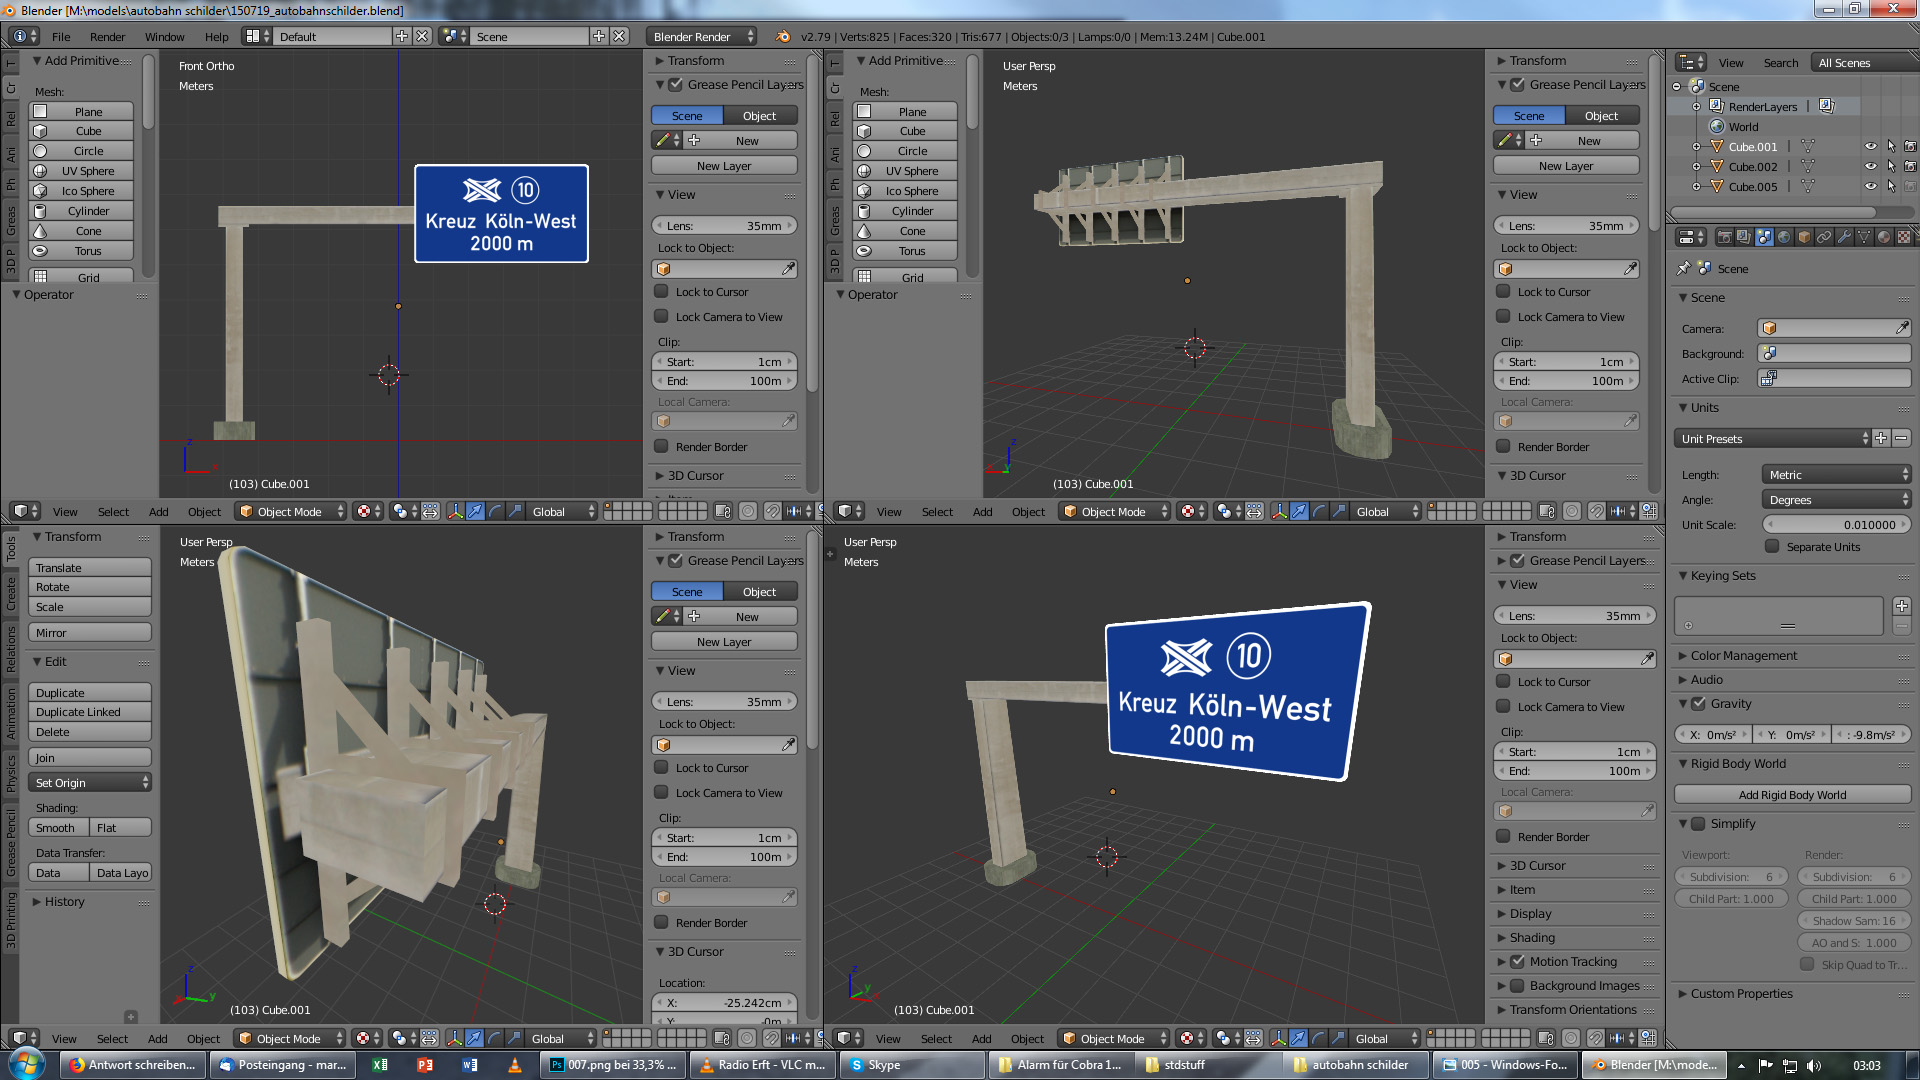
Task: Switch to the Object tab in Grease Pencil Layers
Action: (x=759, y=116)
